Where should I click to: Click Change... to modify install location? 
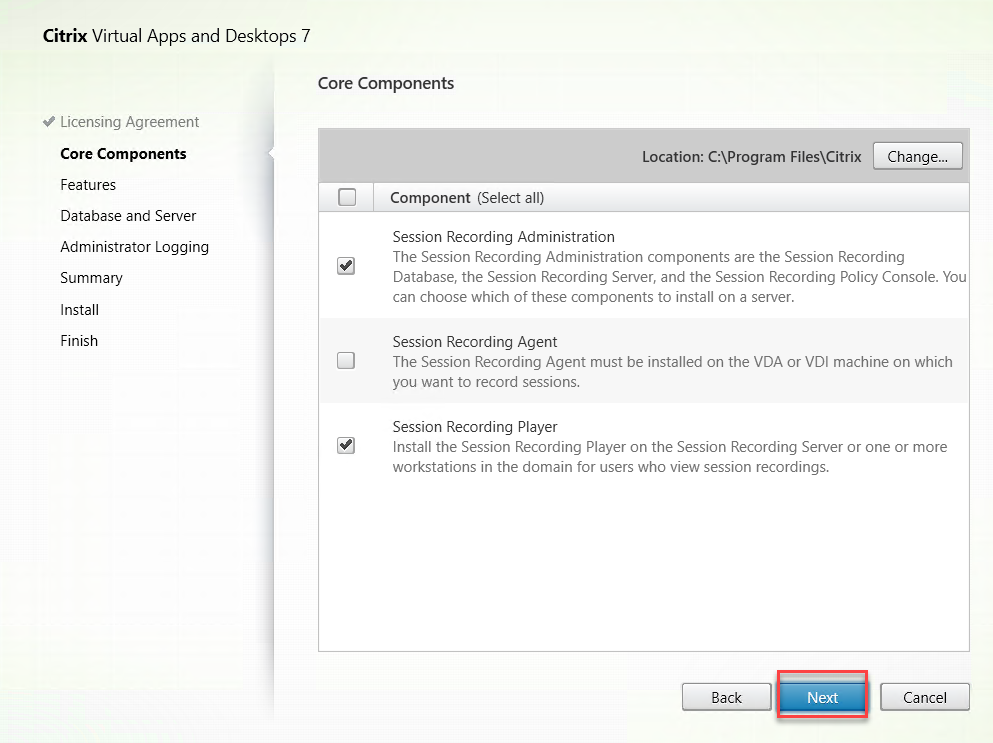click(917, 156)
